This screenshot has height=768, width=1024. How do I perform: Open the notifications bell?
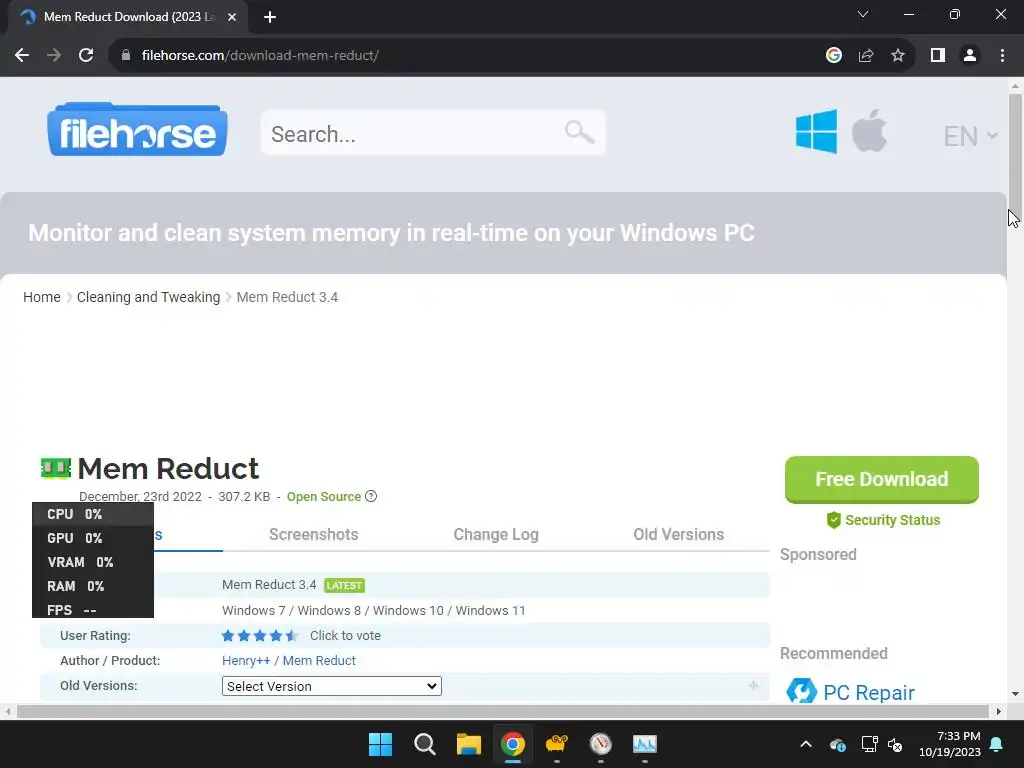(997, 744)
